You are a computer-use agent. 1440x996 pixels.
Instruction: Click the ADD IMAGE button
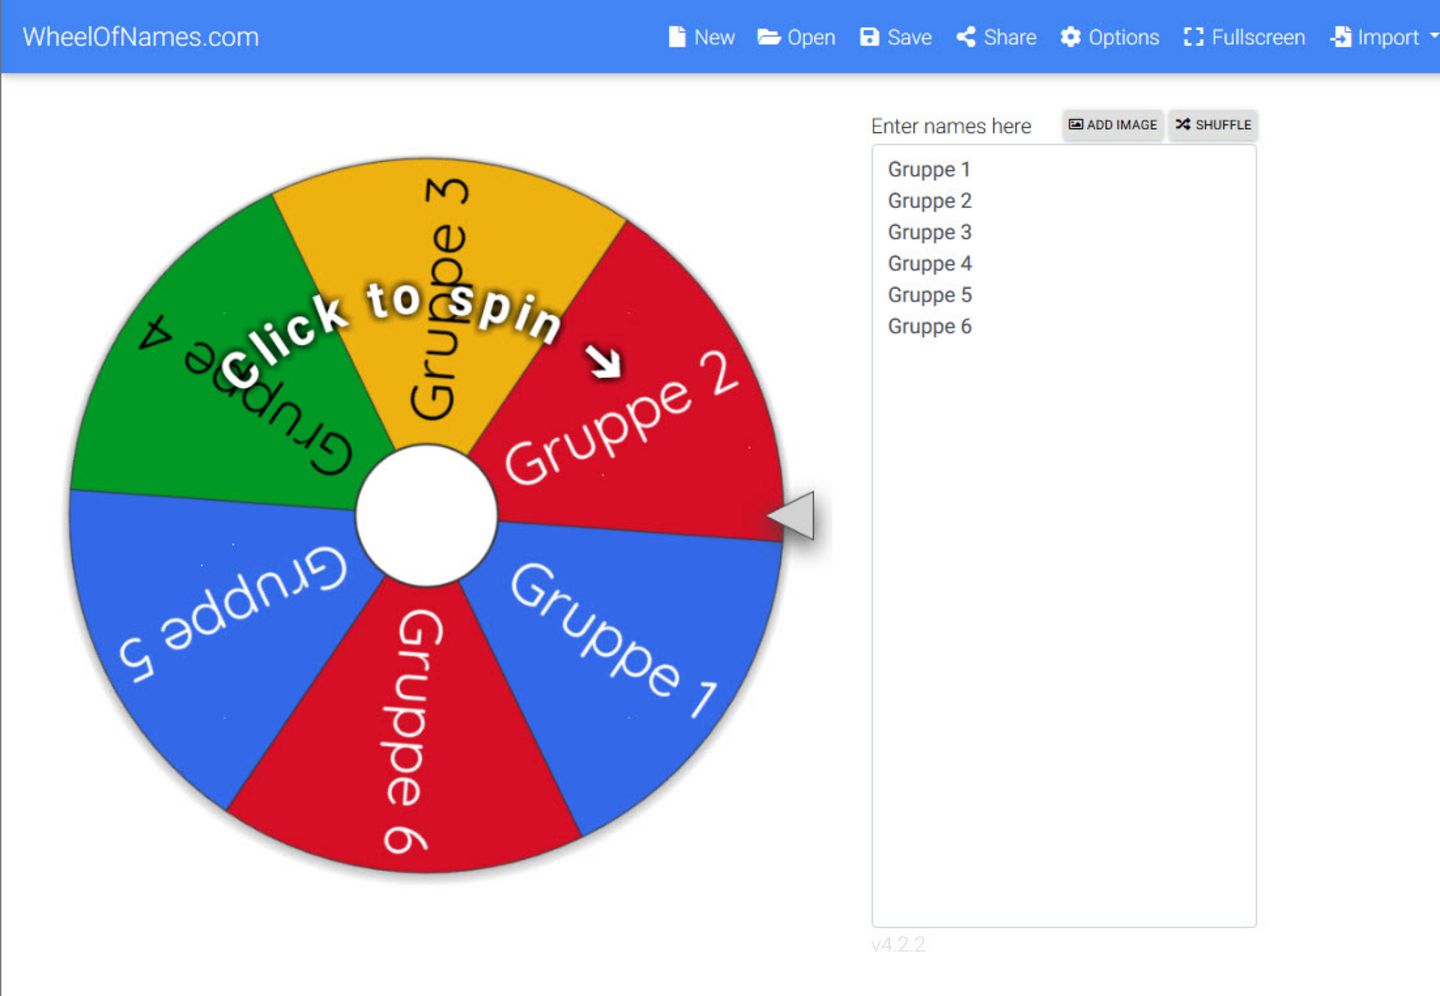tap(1113, 125)
